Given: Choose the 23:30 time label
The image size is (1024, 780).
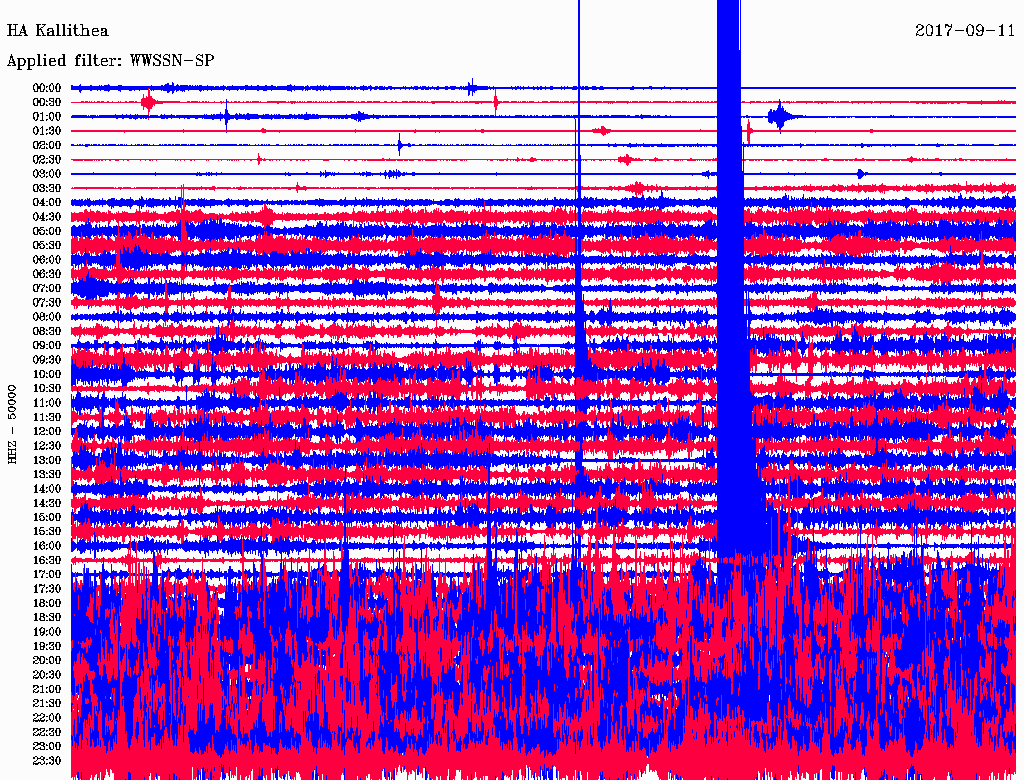Looking at the screenshot, I should pos(47,760).
